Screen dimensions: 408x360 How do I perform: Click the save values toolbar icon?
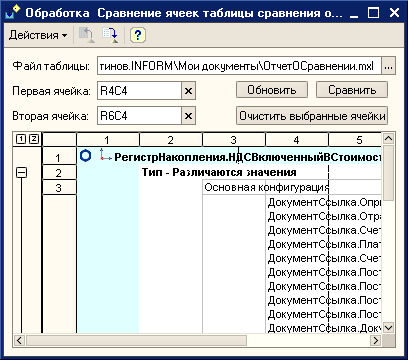tap(110, 35)
